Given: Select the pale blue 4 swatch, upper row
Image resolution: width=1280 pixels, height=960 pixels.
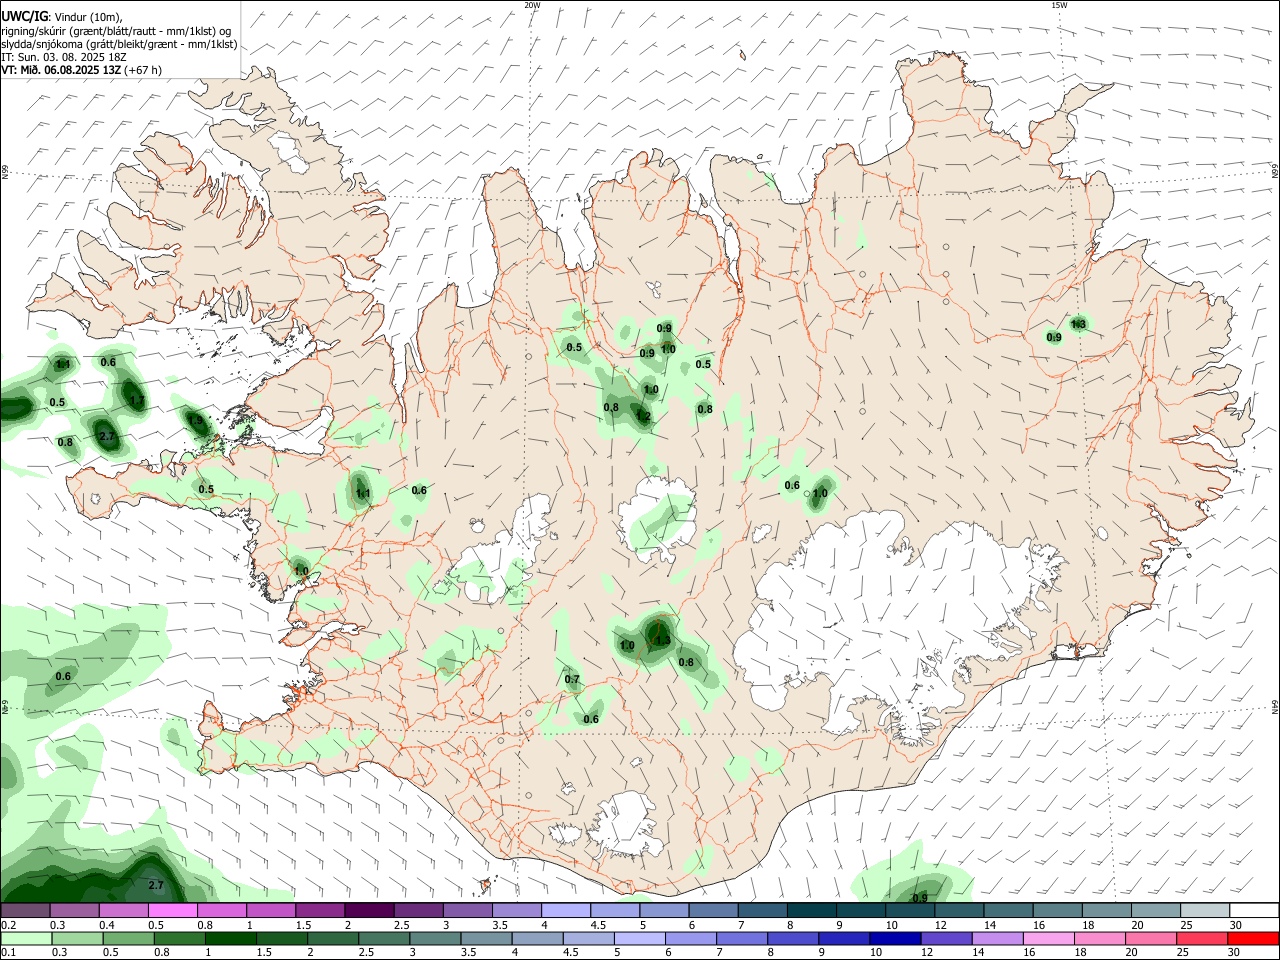Looking at the screenshot, I should [x=565, y=911].
